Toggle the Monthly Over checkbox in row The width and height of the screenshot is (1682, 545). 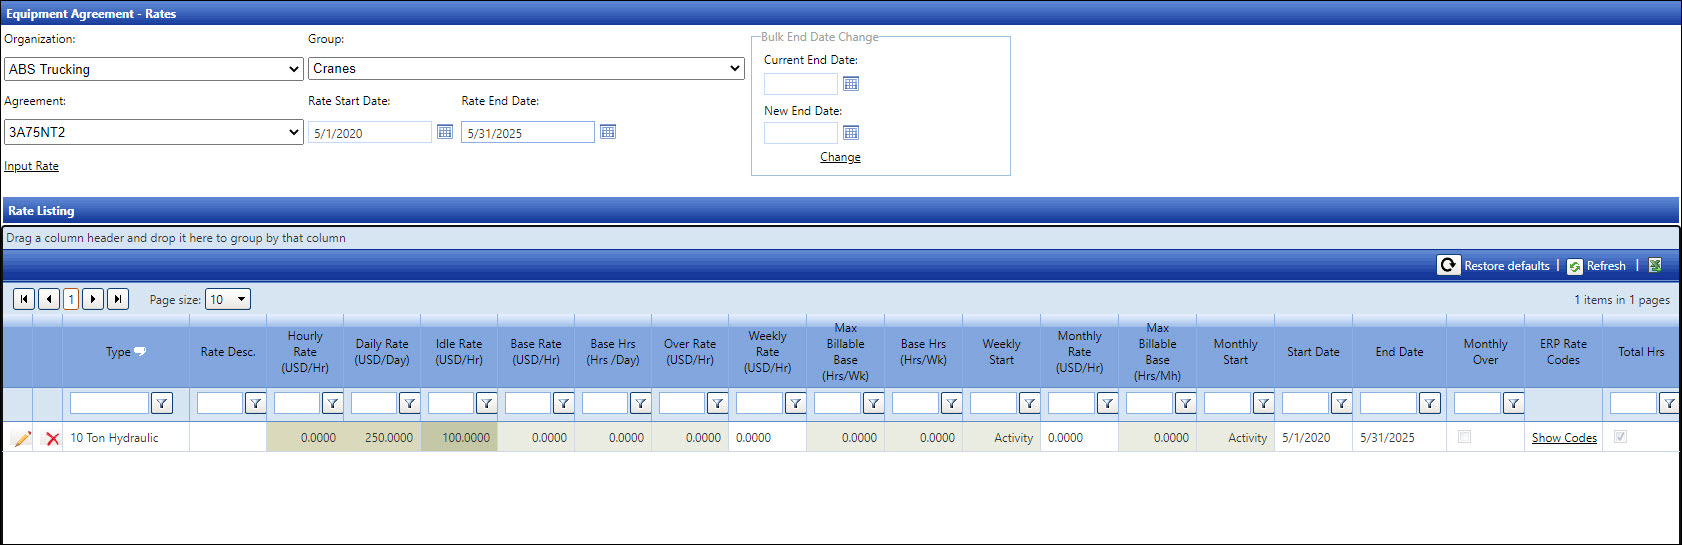tap(1465, 437)
